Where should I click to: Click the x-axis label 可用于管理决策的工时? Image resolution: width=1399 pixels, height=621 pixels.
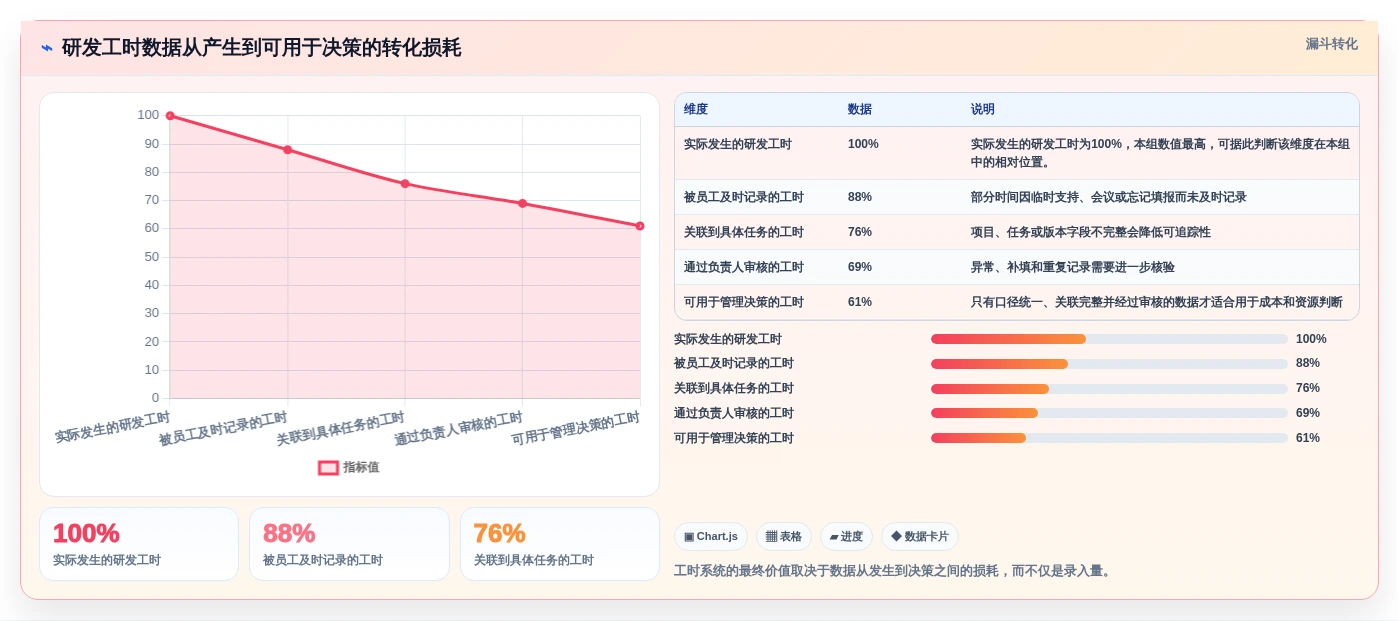(576, 429)
